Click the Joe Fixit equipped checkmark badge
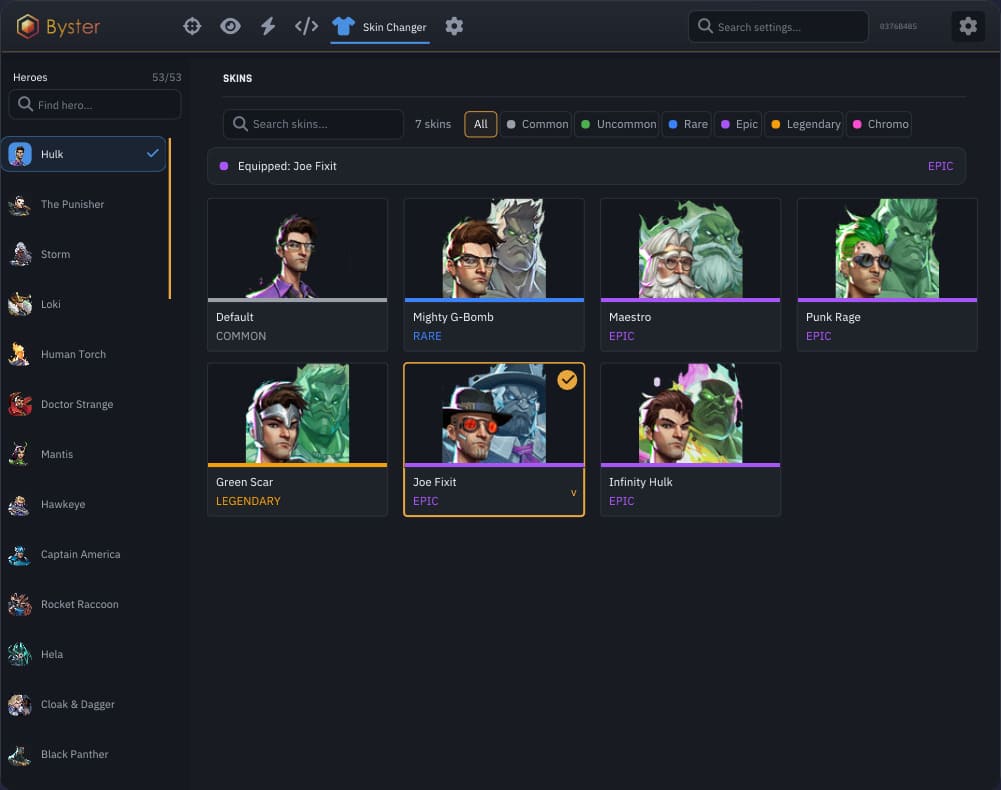The width and height of the screenshot is (1001, 790). (x=567, y=380)
